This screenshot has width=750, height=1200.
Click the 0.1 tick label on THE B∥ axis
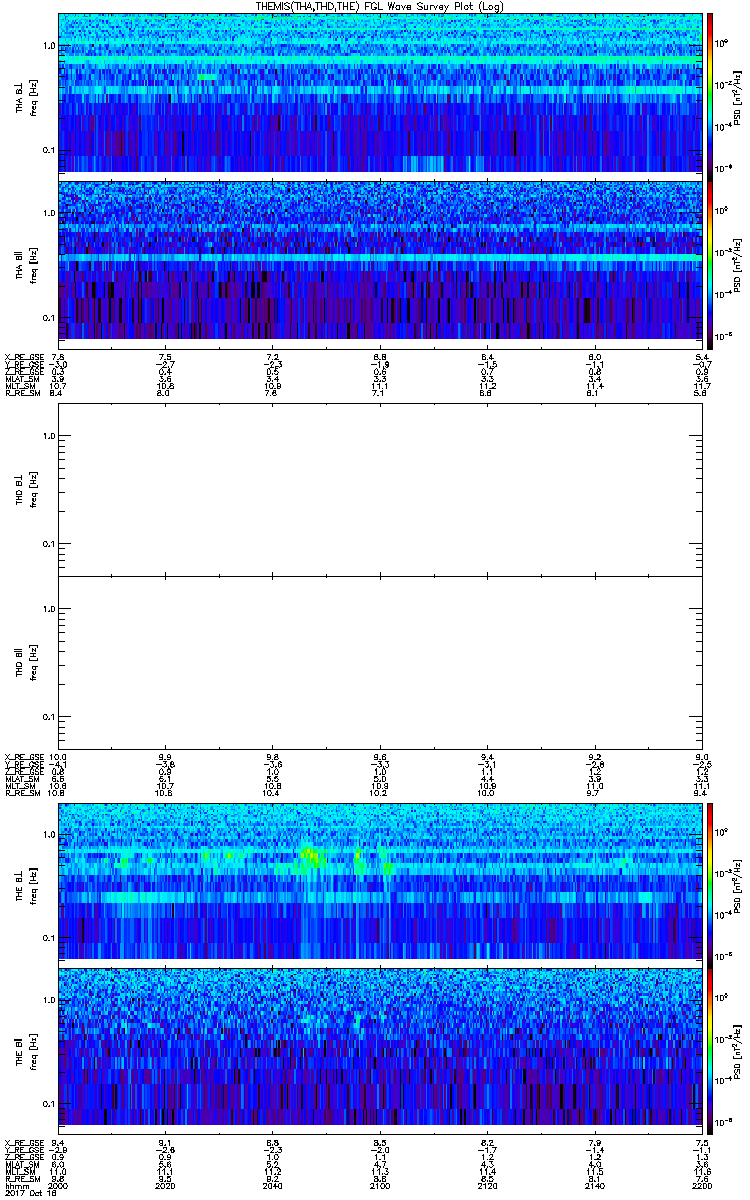[48, 1104]
